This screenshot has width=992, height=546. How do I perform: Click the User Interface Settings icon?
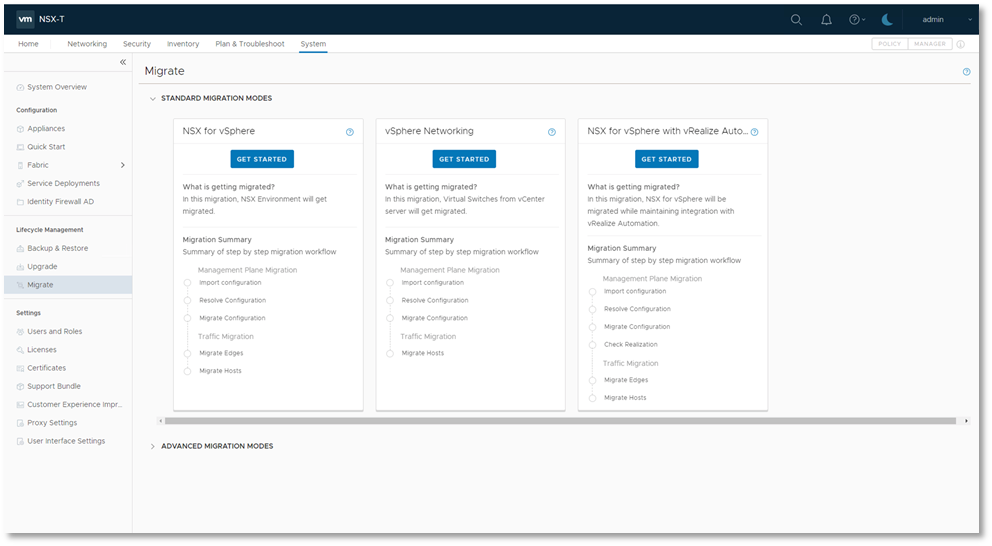[x=20, y=442]
